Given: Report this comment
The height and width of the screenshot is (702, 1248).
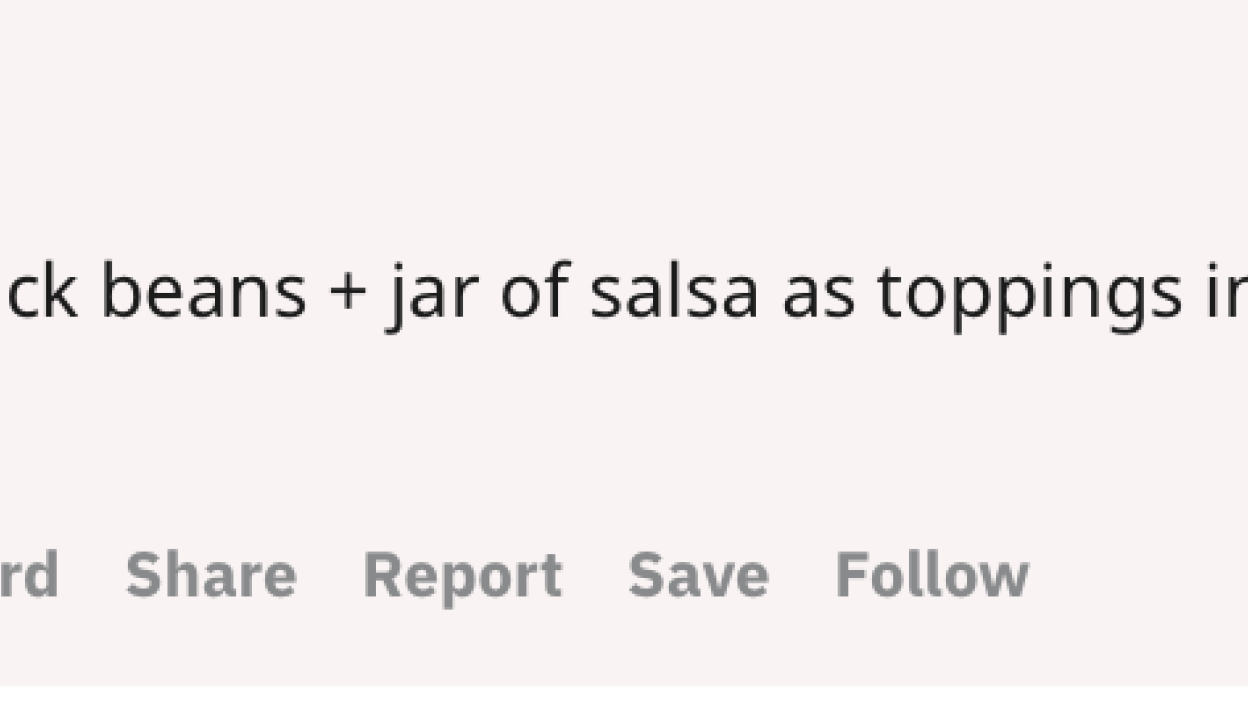Looking at the screenshot, I should click(x=463, y=577).
